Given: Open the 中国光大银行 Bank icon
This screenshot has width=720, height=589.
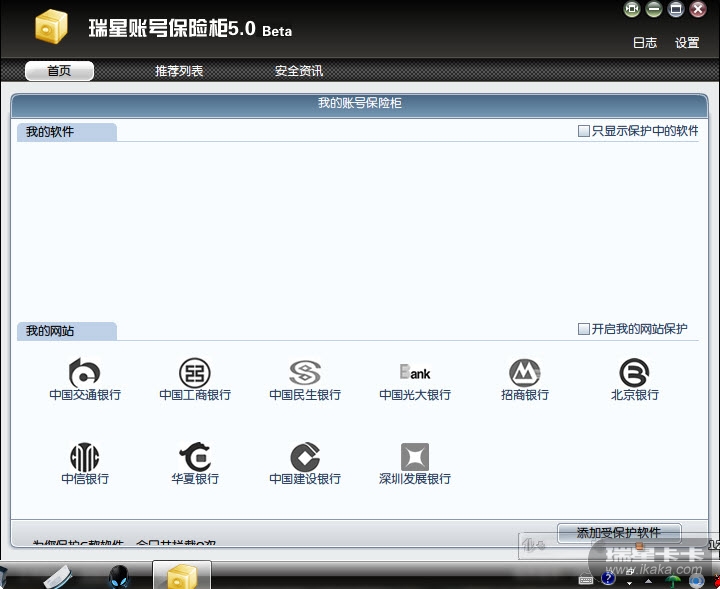Looking at the screenshot, I should pos(415,372).
